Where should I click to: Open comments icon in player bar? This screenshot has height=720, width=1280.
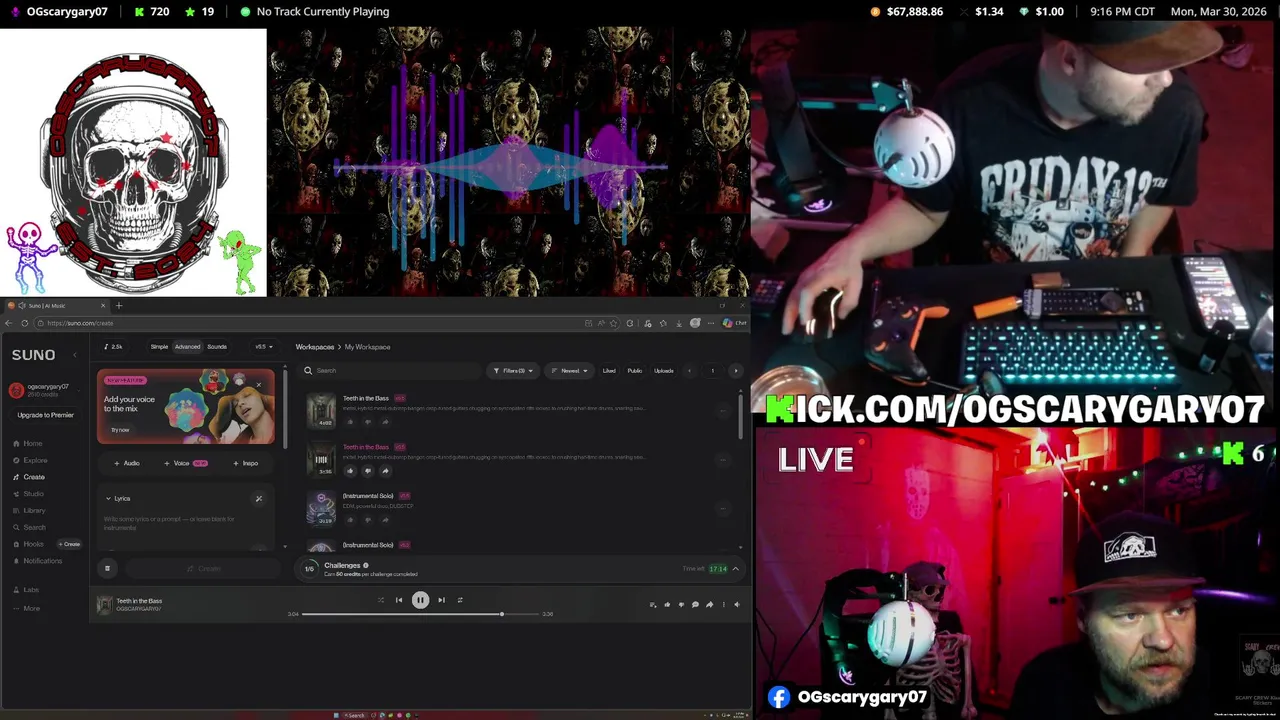tap(695, 604)
